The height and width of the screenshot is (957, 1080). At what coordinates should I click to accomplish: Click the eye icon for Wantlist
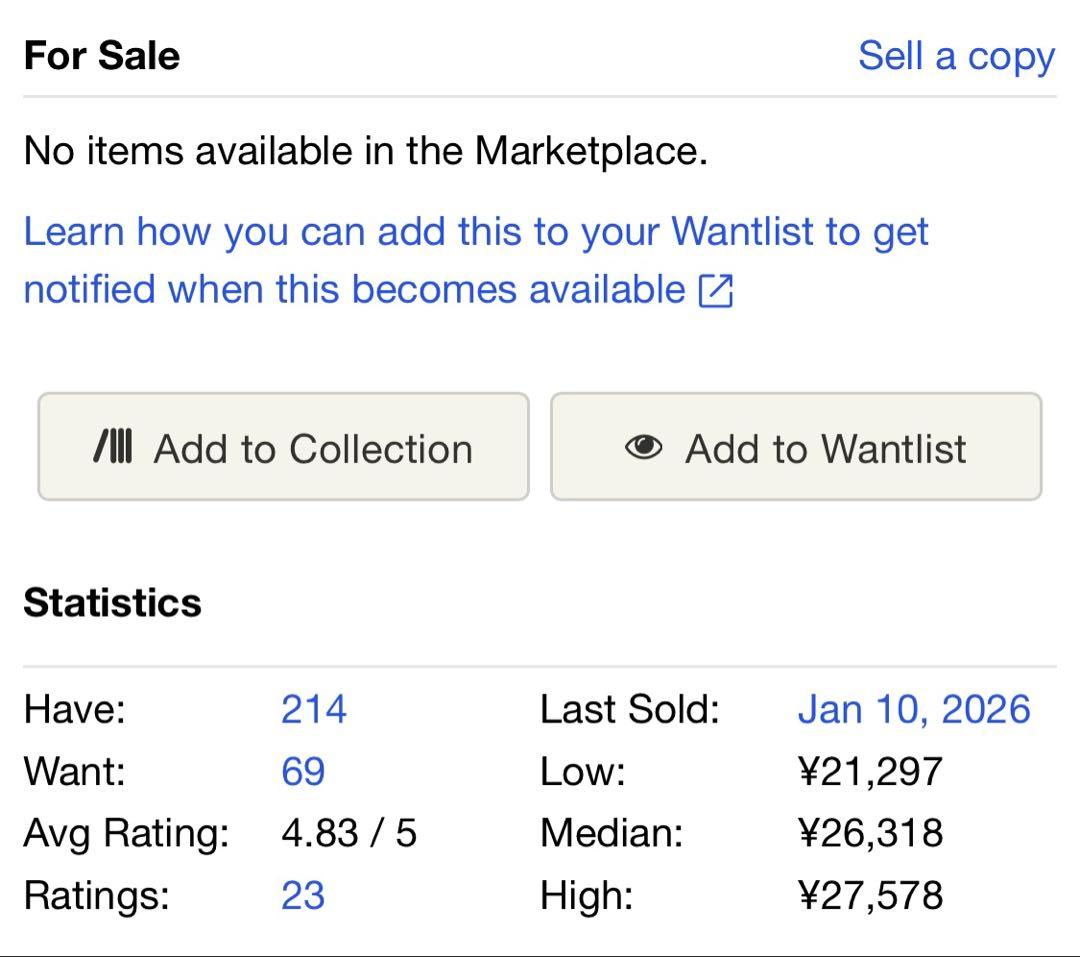pos(643,447)
